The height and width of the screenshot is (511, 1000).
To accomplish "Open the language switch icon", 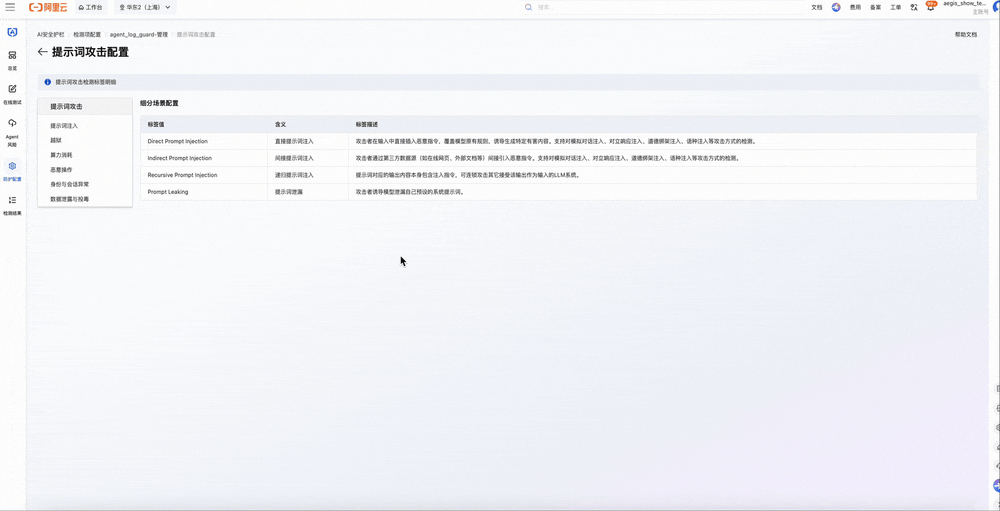I will (914, 8).
